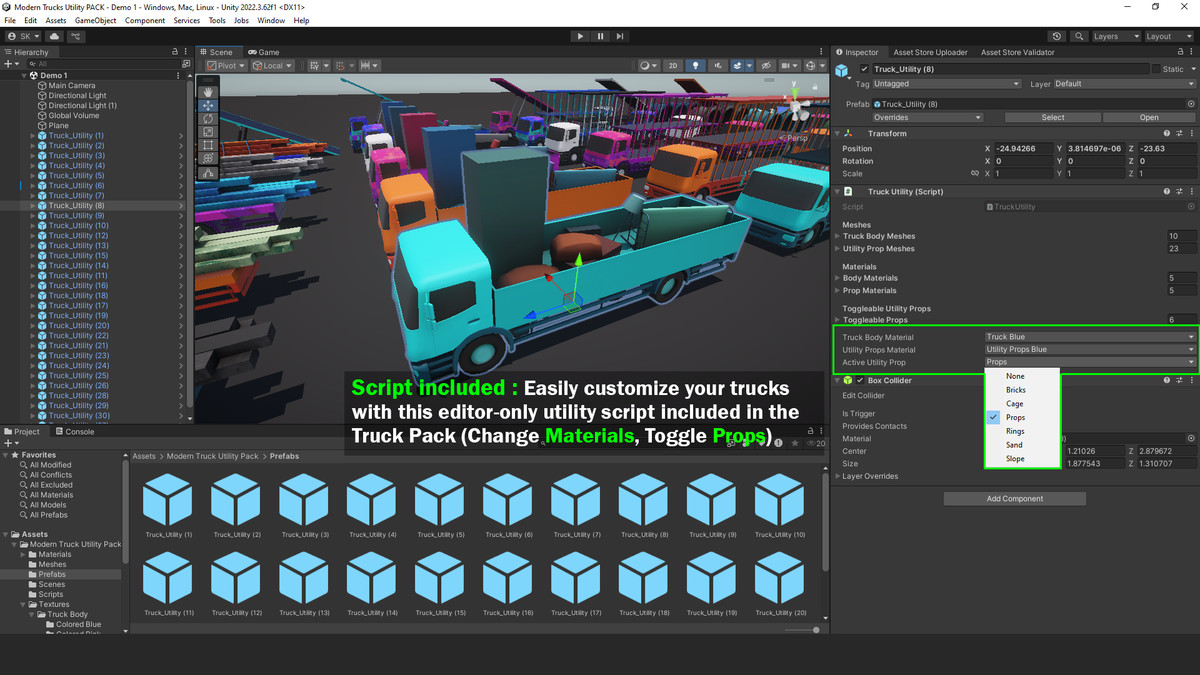This screenshot has height=675, width=1200.
Task: Open the Window menu
Action: [x=271, y=20]
